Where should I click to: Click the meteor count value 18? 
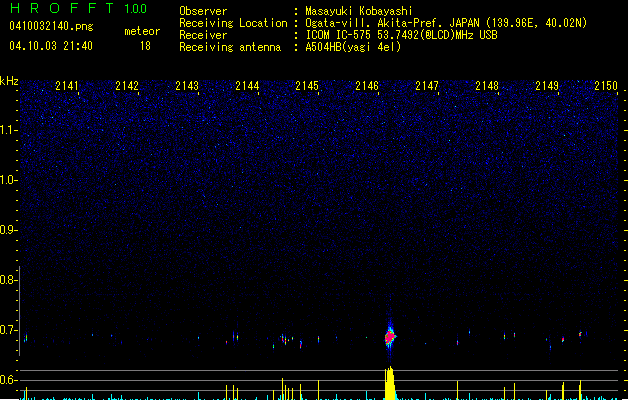click(145, 46)
